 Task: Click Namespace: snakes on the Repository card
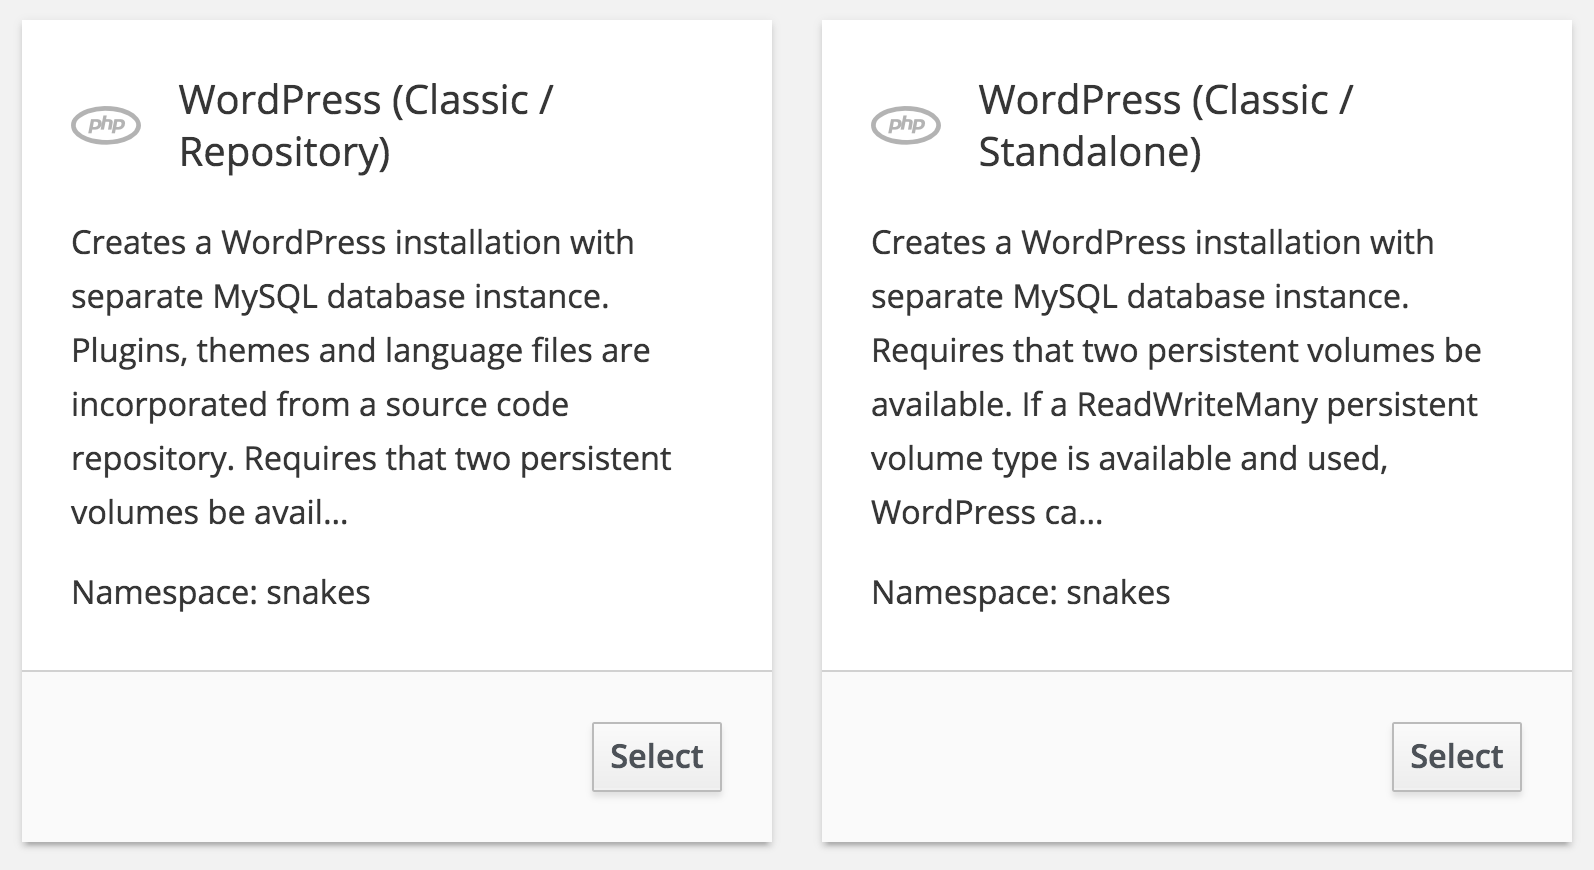pos(221,593)
